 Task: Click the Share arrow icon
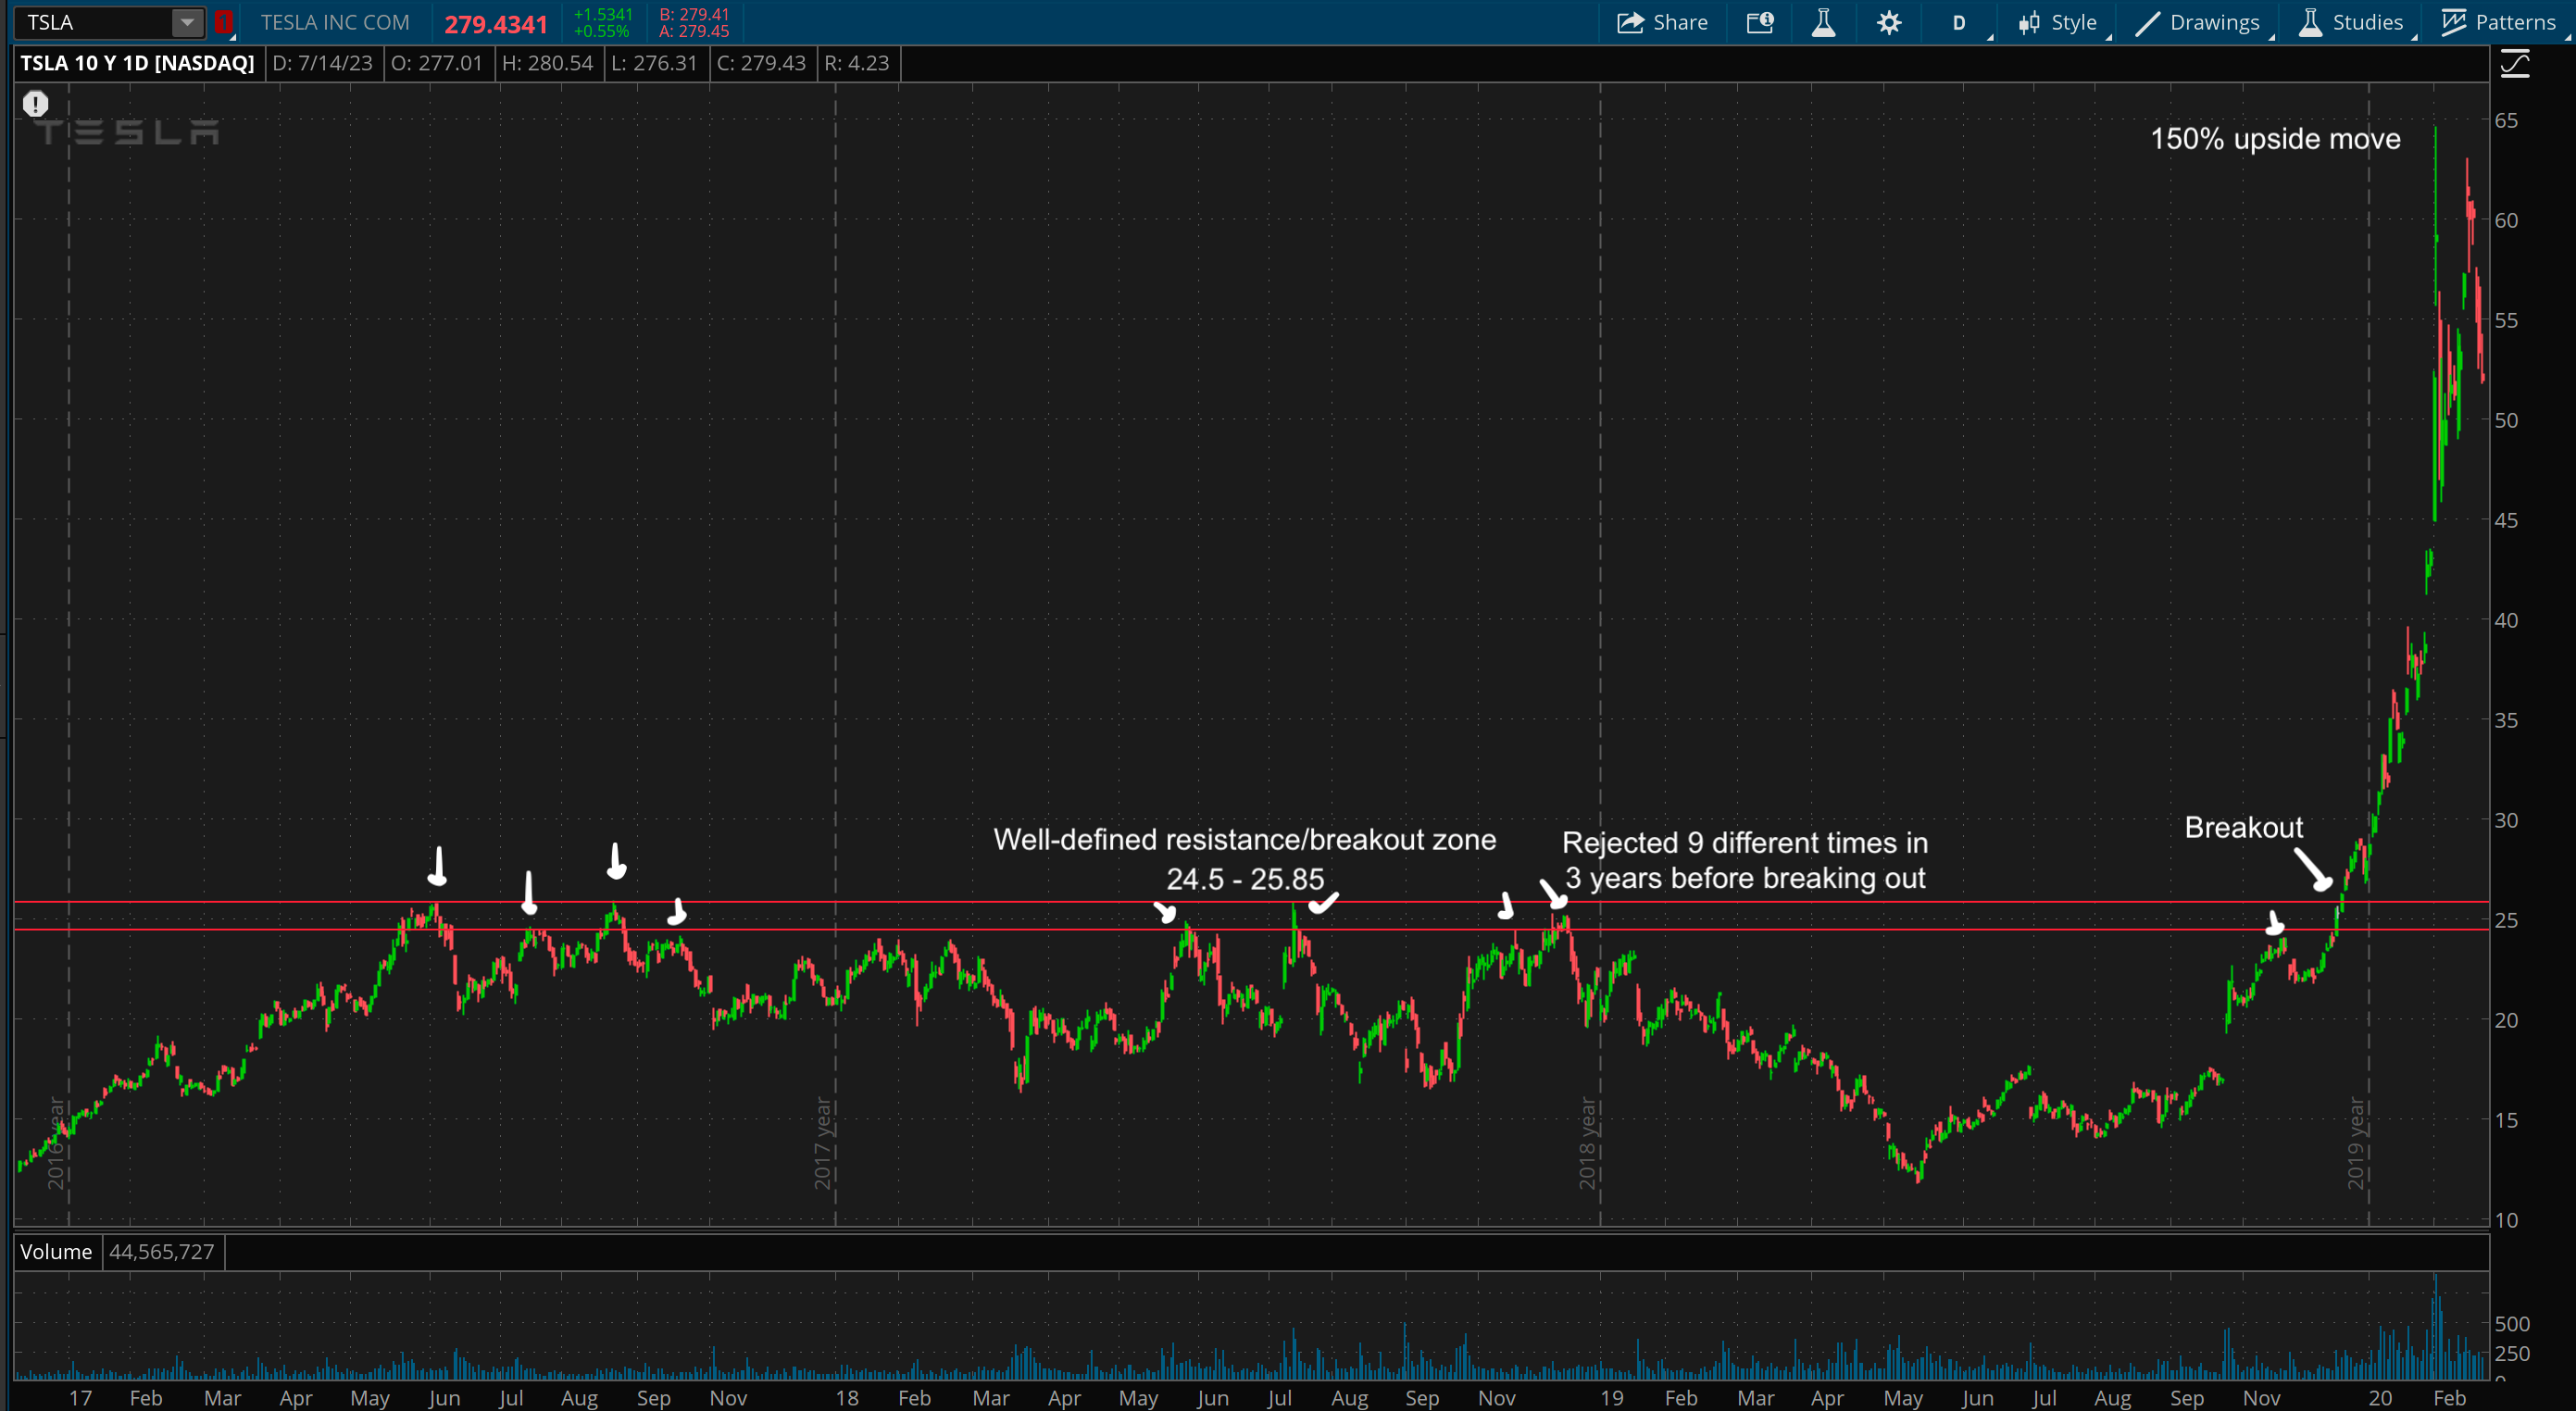(x=1630, y=22)
